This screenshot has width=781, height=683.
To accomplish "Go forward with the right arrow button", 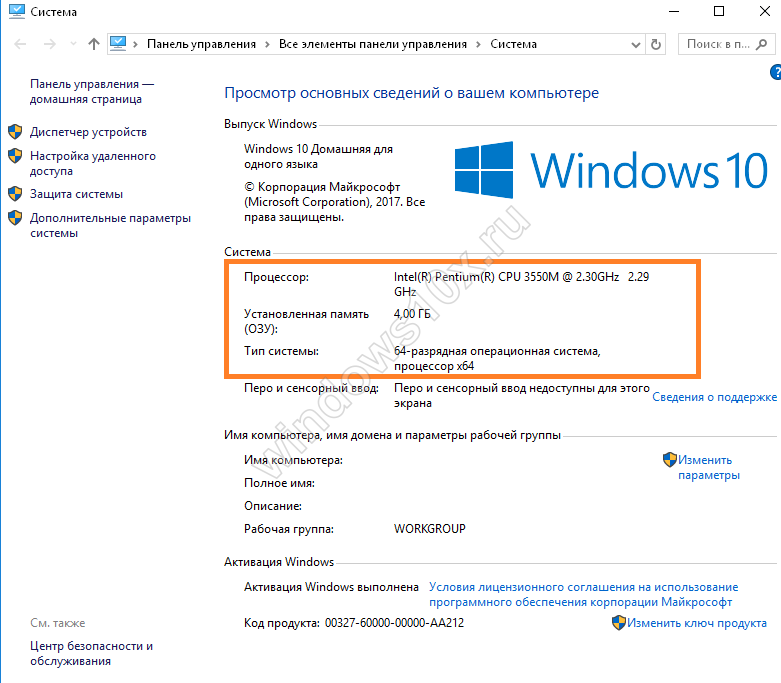I will pyautogui.click(x=50, y=44).
